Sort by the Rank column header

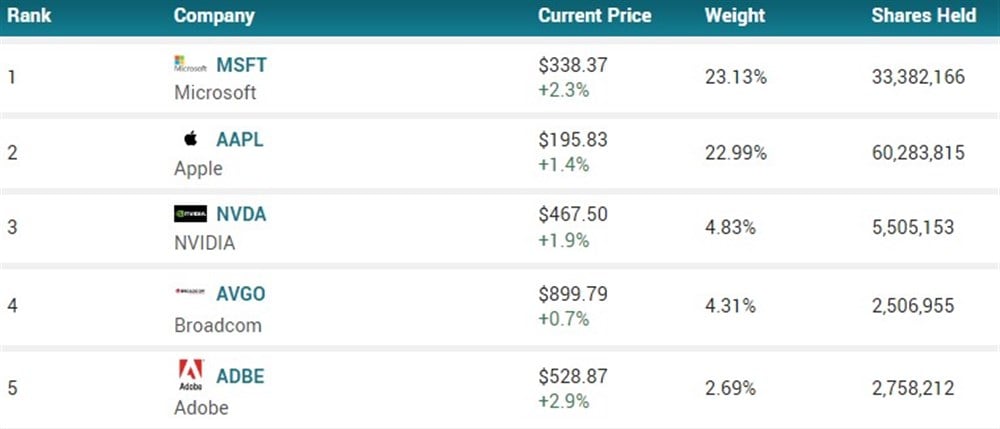tap(30, 16)
